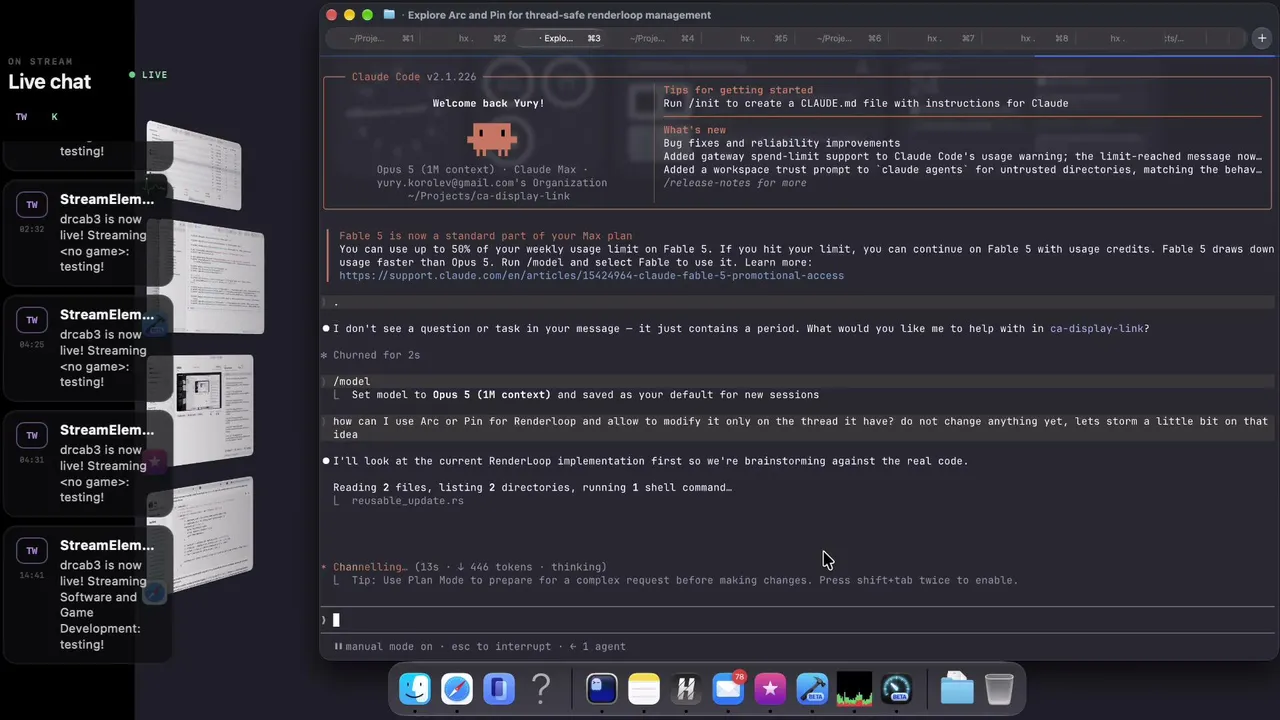Click the "1 agent" status entry
This screenshot has height=720, width=1280.
click(598, 647)
